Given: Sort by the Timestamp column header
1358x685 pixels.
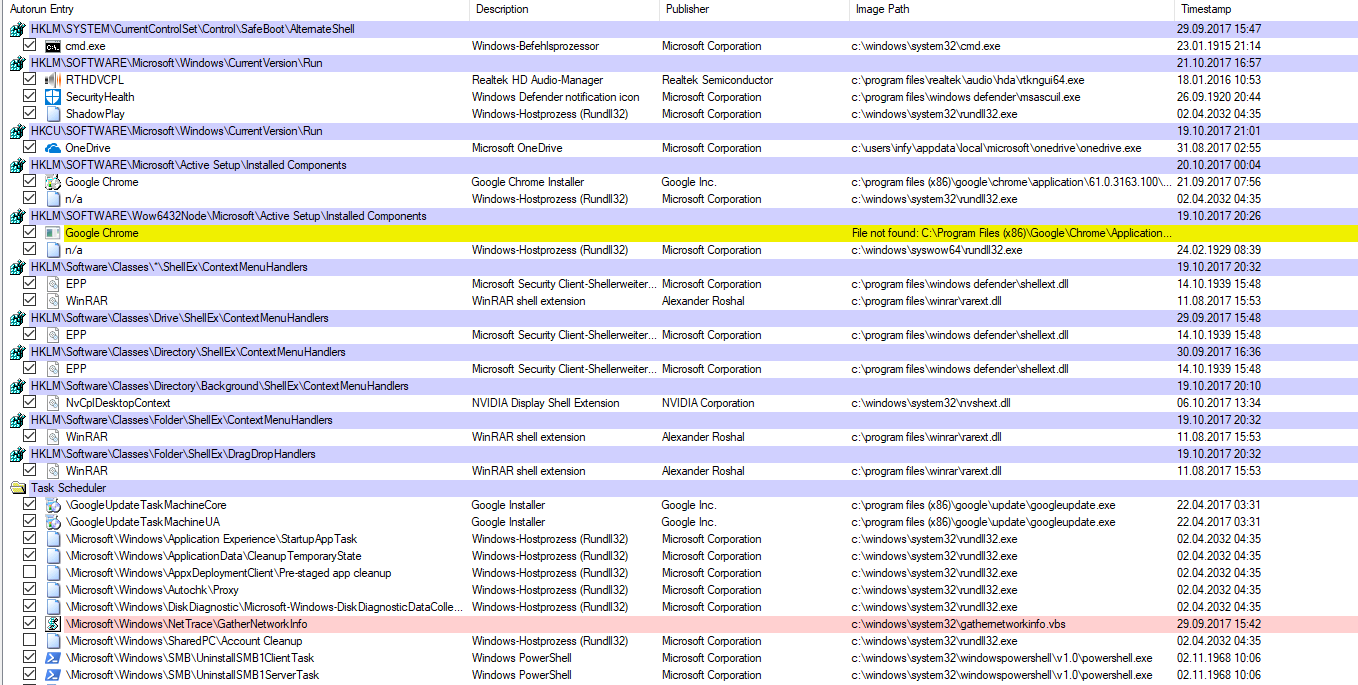Looking at the screenshot, I should 1266,9.
